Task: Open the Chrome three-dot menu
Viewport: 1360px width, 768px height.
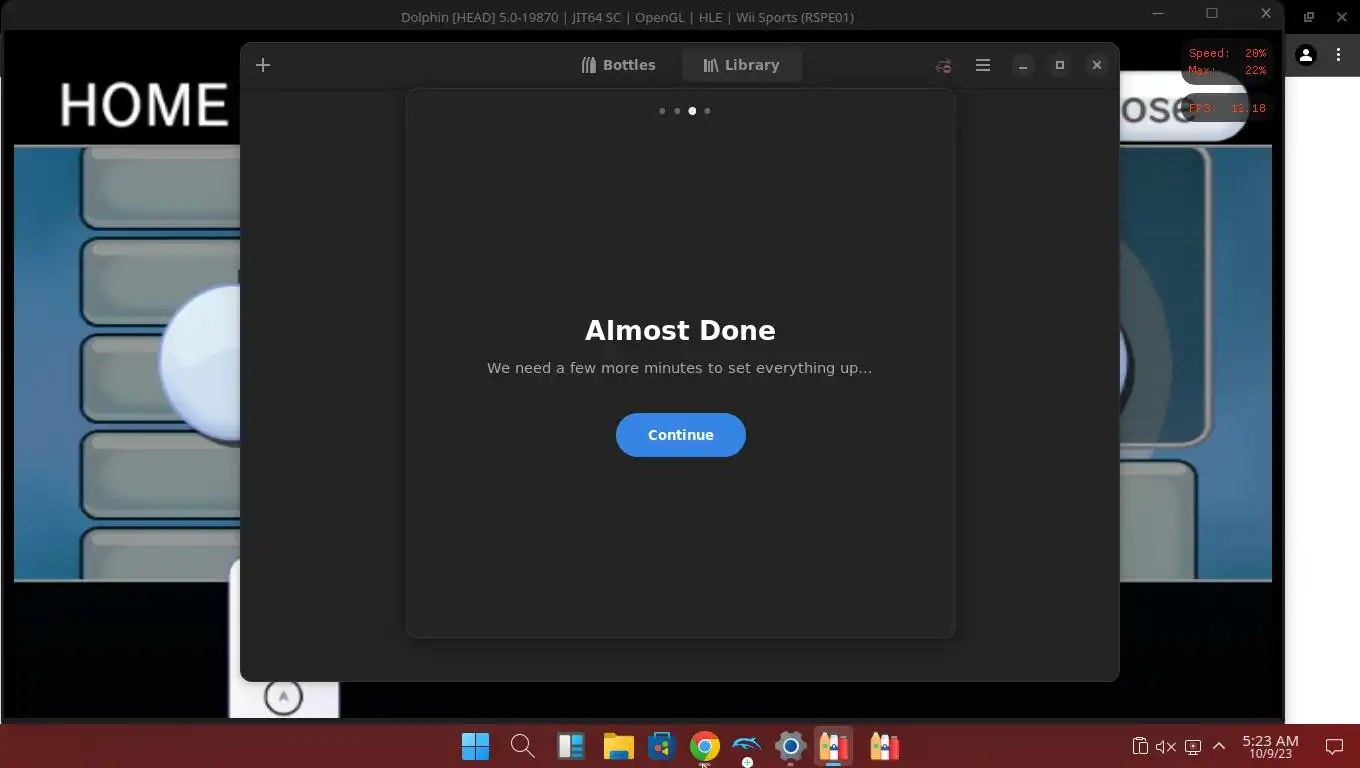Action: tap(1338, 56)
